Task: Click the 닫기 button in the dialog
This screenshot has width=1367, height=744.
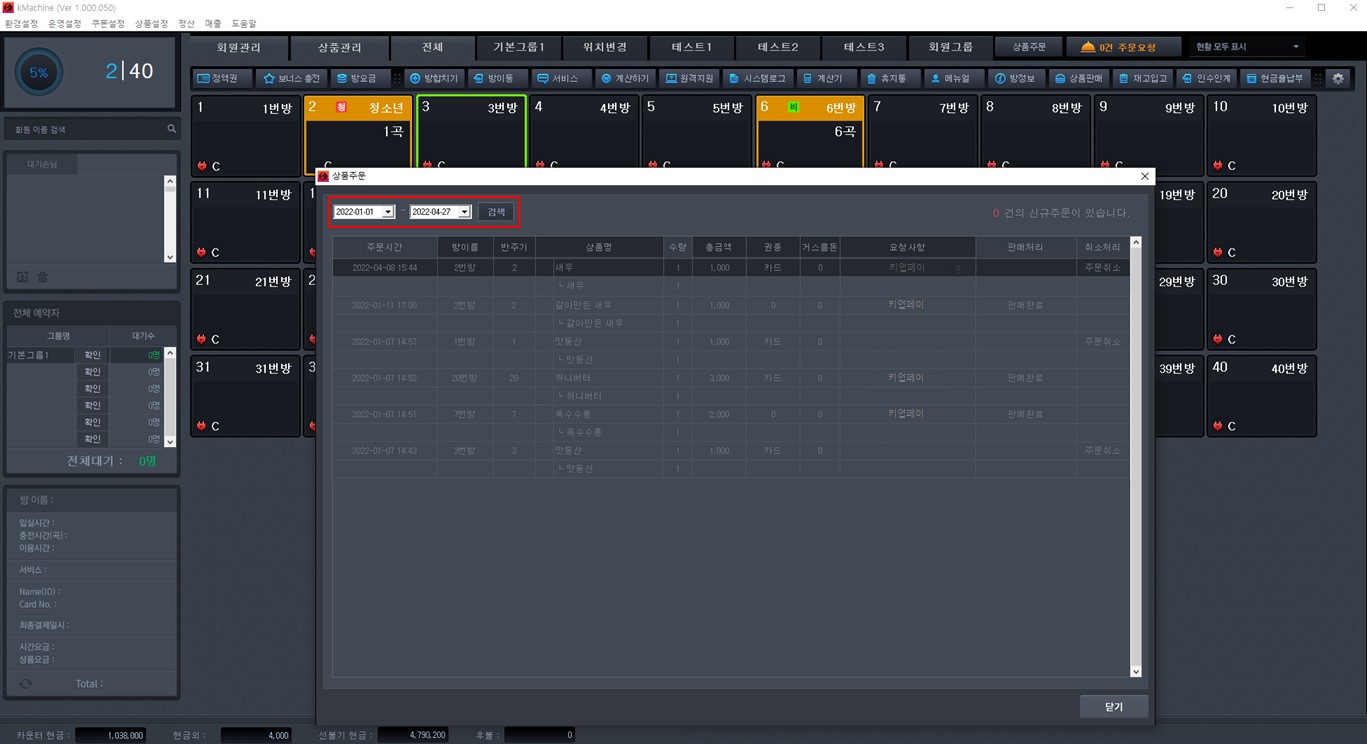Action: click(1113, 706)
